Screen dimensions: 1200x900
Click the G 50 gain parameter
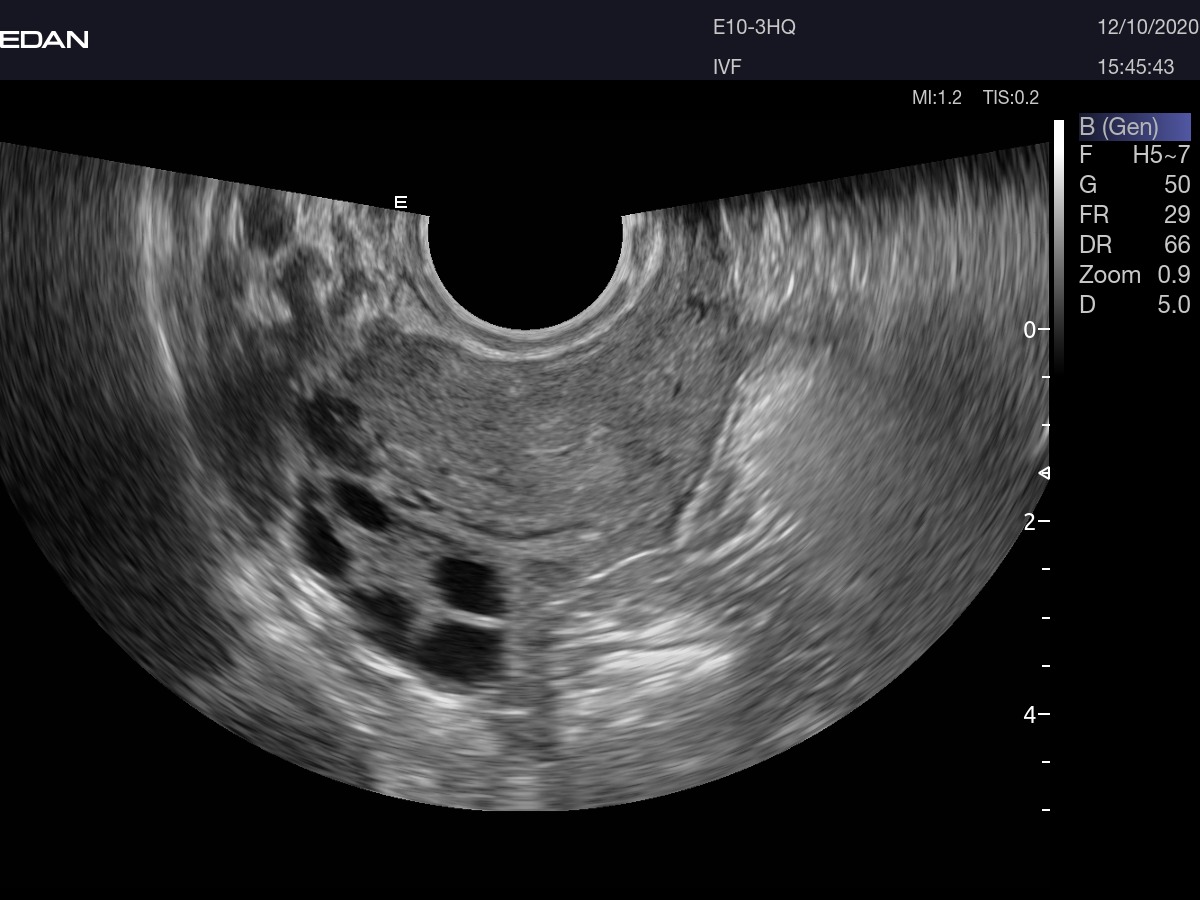pyautogui.click(x=1134, y=185)
